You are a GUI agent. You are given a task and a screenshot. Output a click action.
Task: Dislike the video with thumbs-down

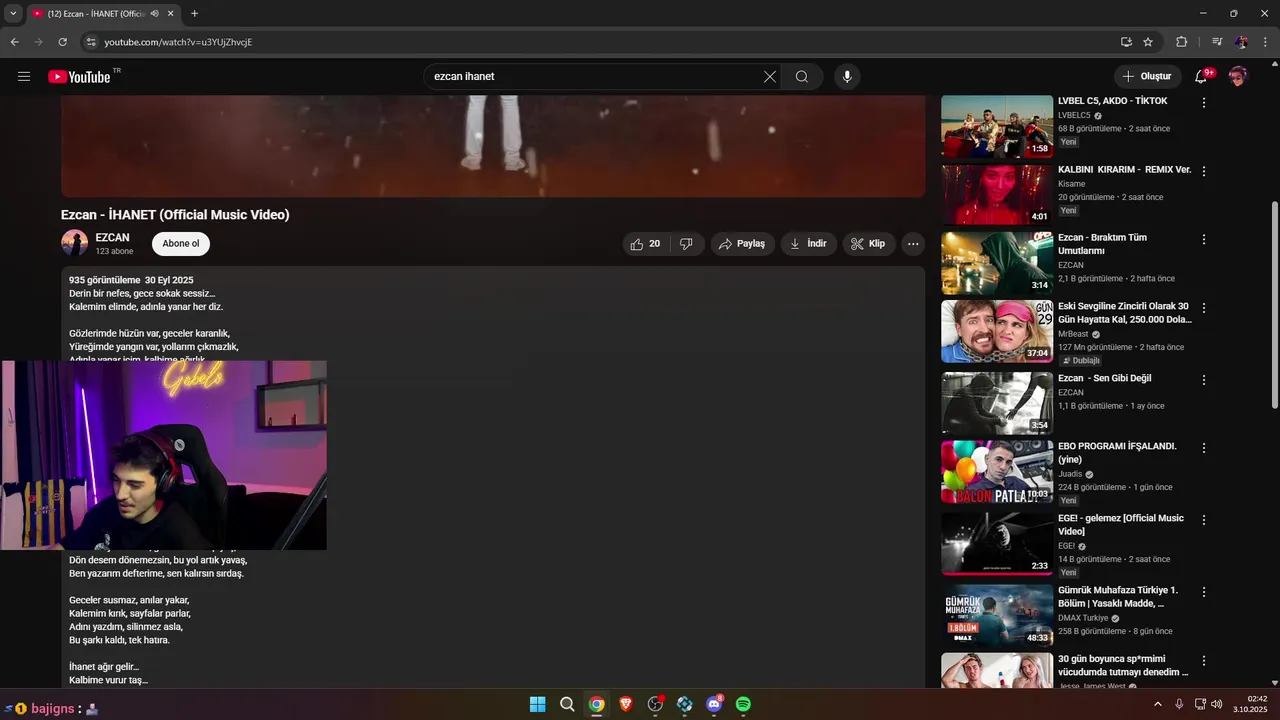[686, 244]
